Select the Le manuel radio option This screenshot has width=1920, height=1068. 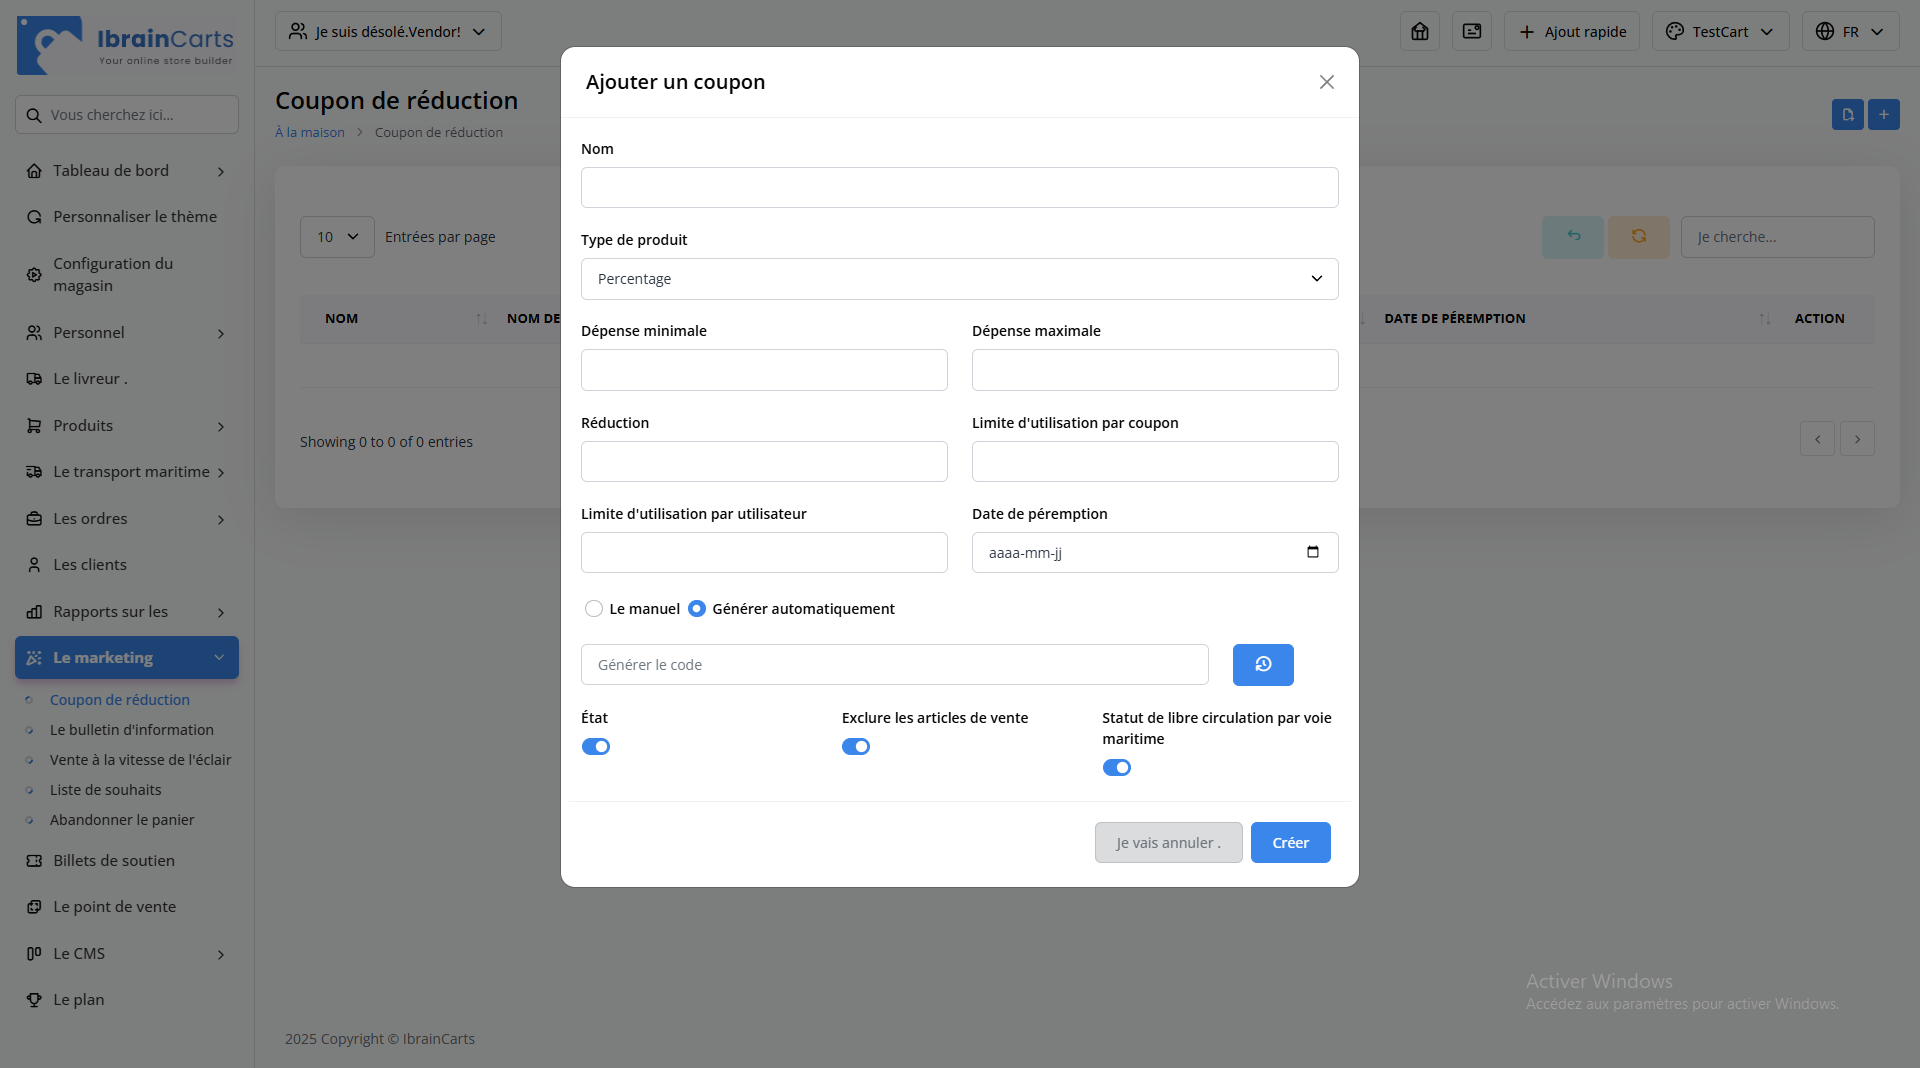click(x=594, y=609)
